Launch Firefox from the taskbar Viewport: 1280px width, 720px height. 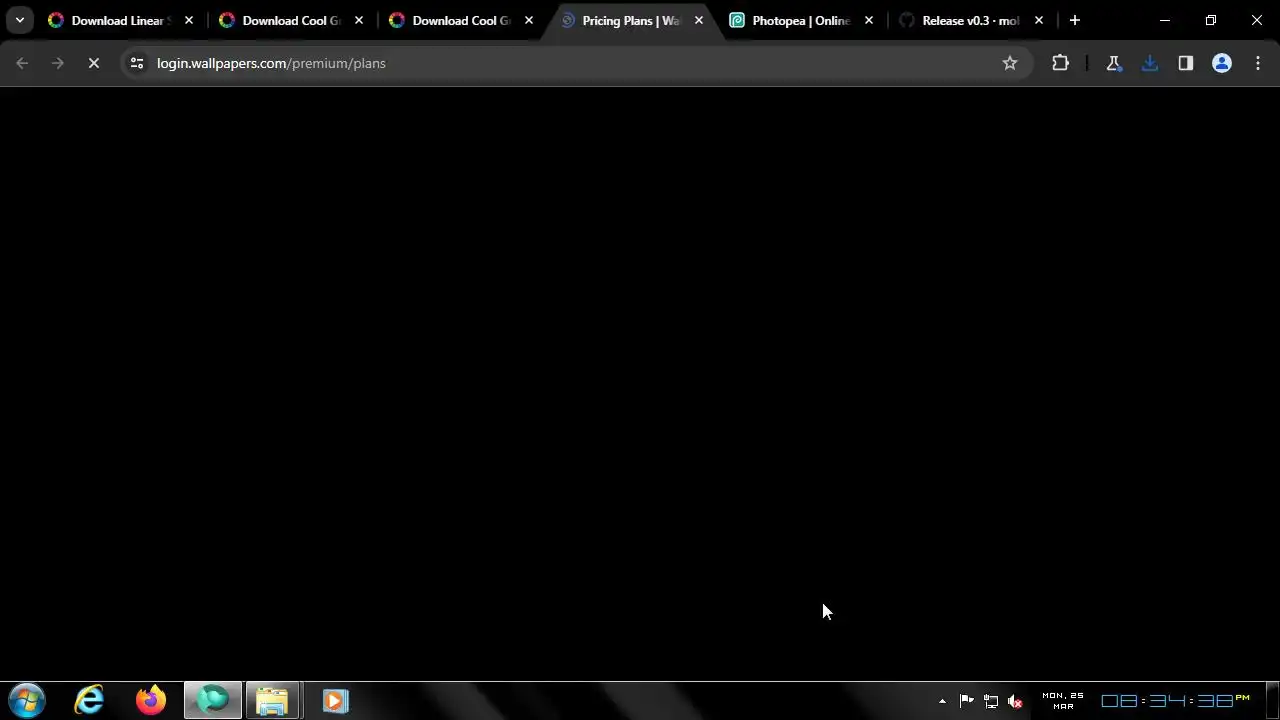(151, 700)
